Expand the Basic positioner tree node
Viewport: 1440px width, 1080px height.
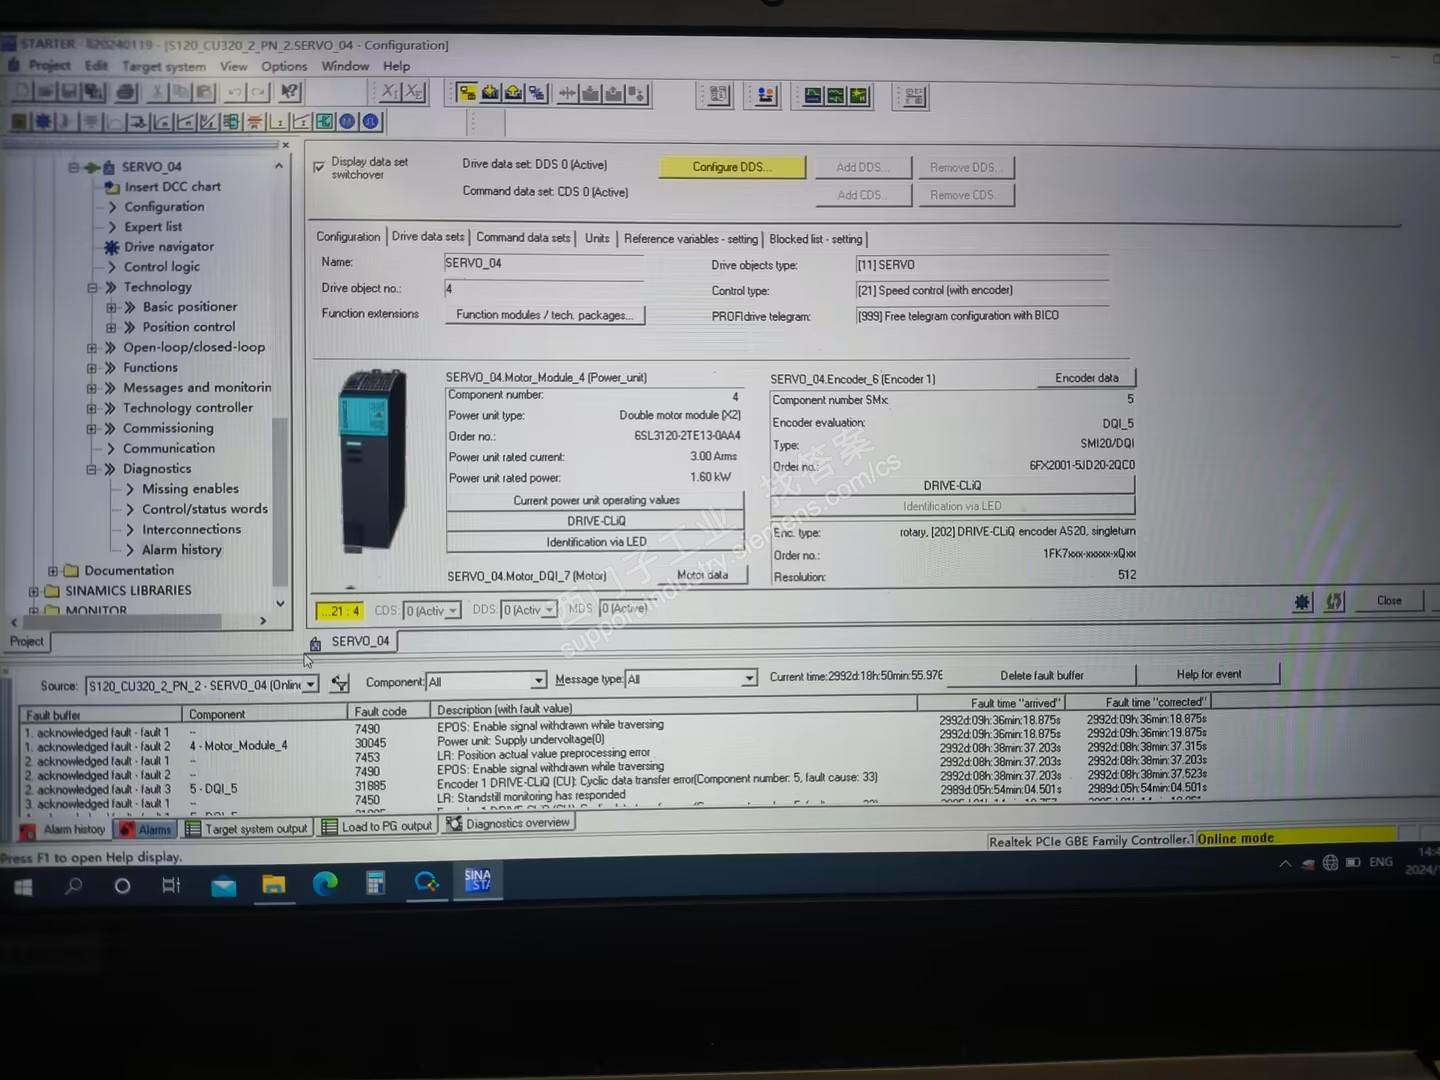(111, 307)
